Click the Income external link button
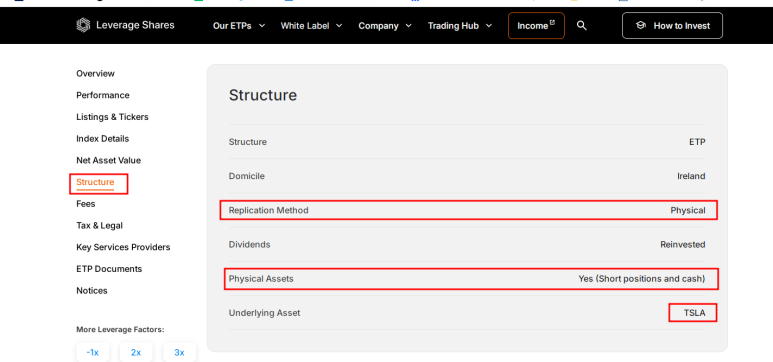773x362 pixels. click(536, 26)
